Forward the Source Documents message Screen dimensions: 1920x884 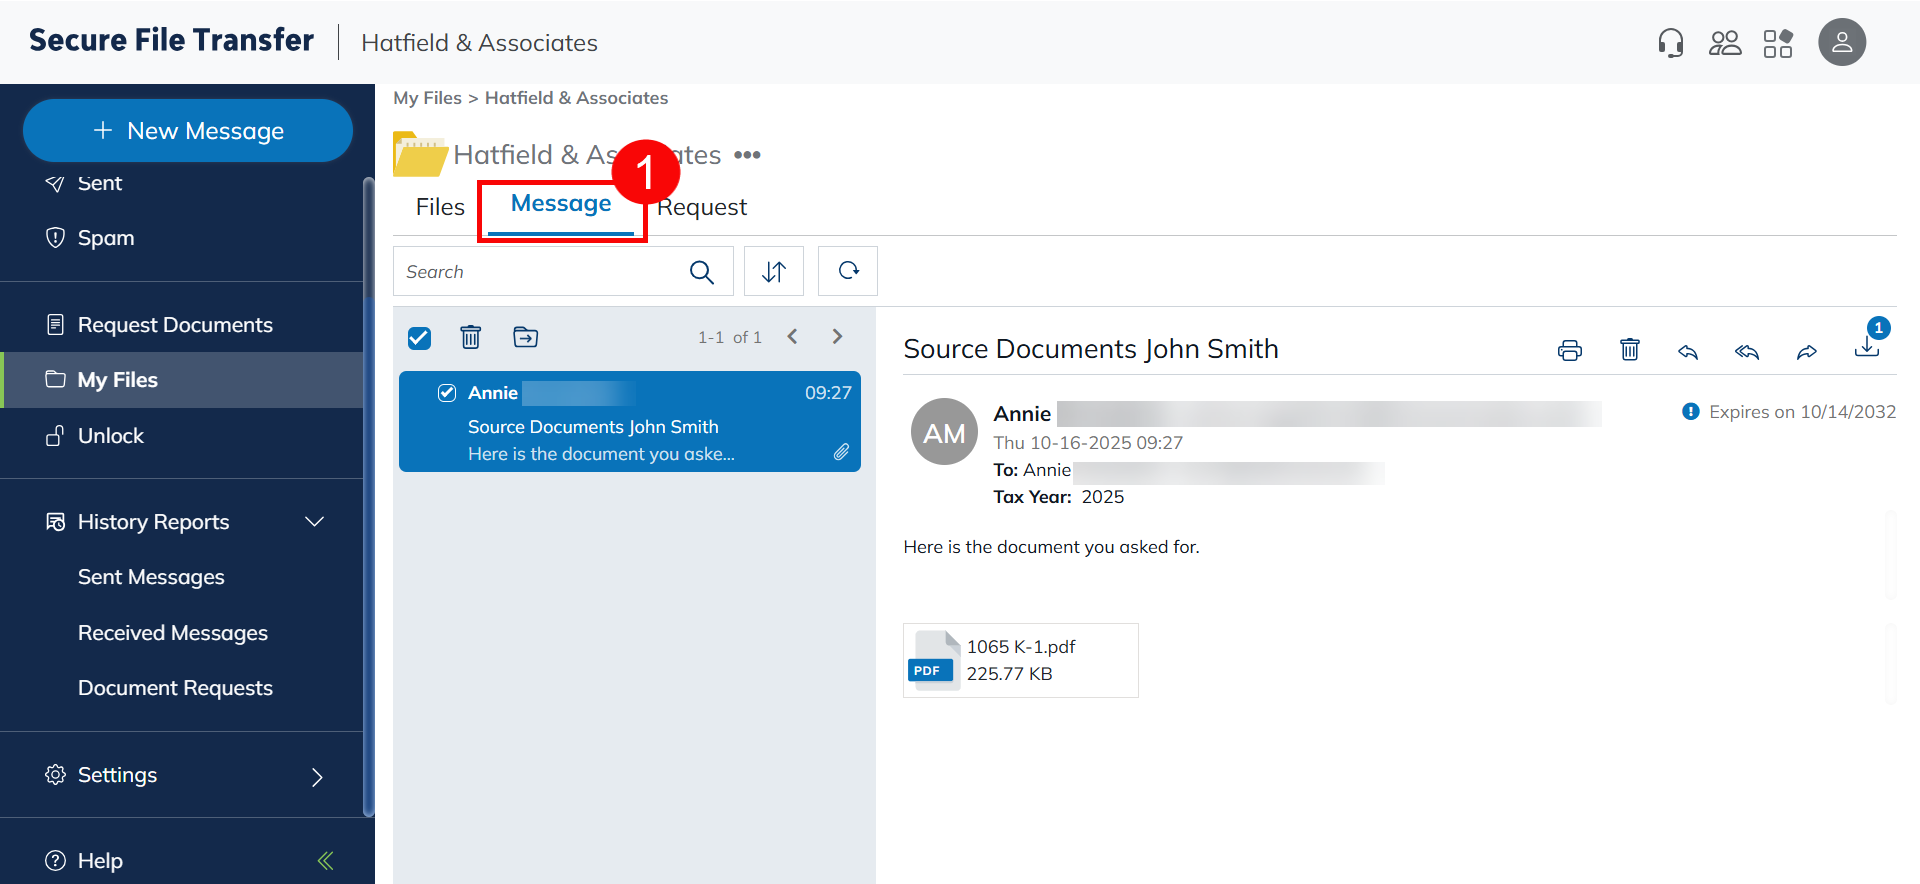pos(1806,351)
